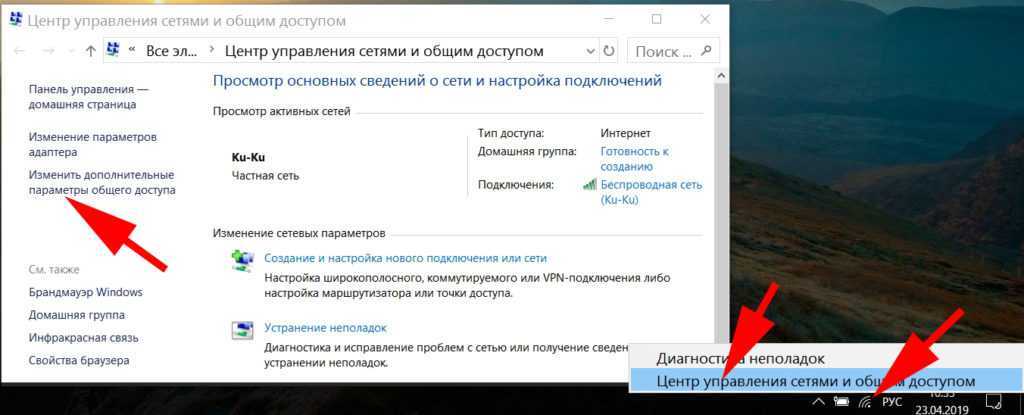Open «Изменение параметров адаптера» link
Viewport: 1024px width, 415px height.
click(x=92, y=144)
